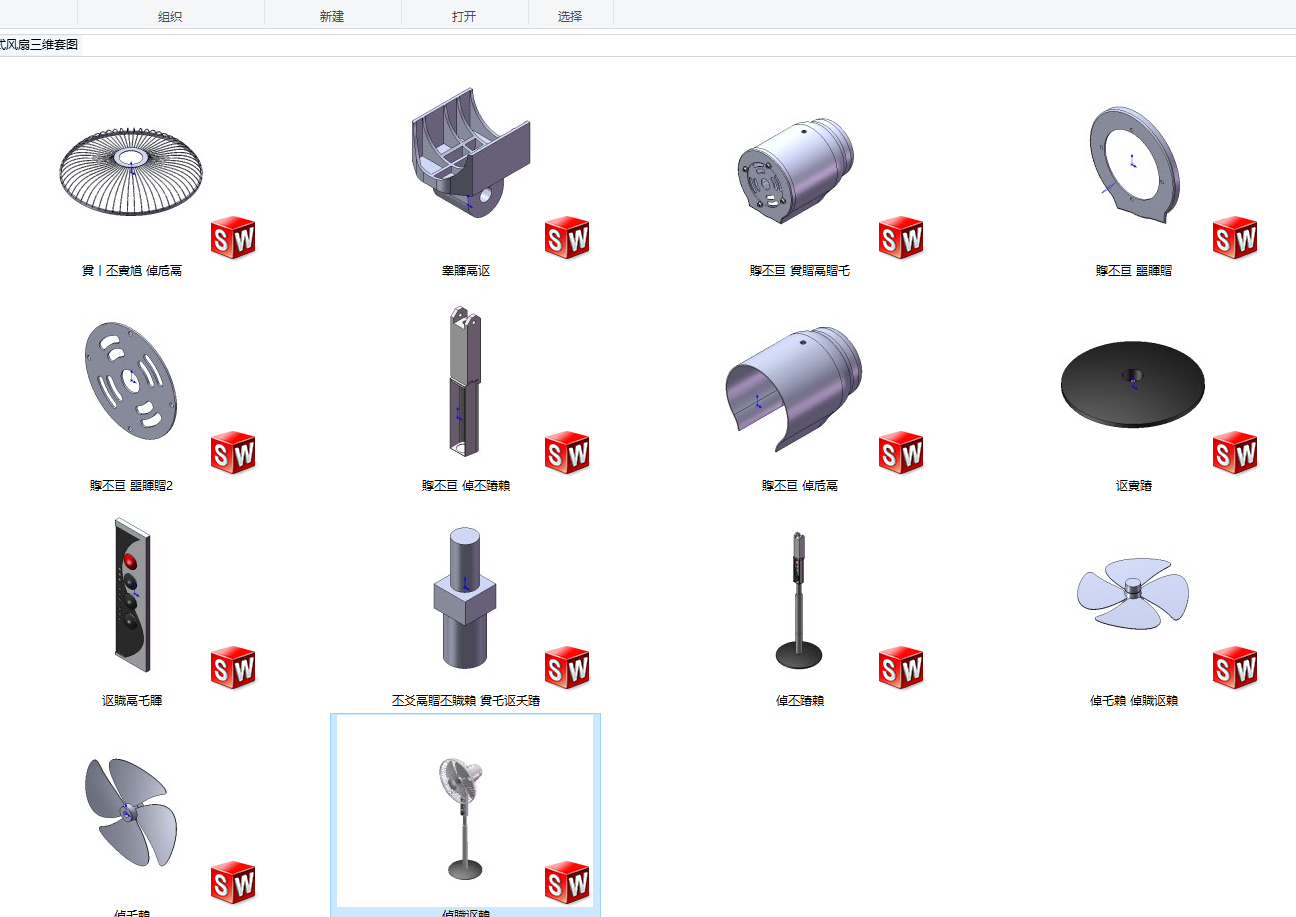The height and width of the screenshot is (917, 1296).
Task: Click the SolidWorks badge next to the slotted round plate
Action: pos(233,453)
